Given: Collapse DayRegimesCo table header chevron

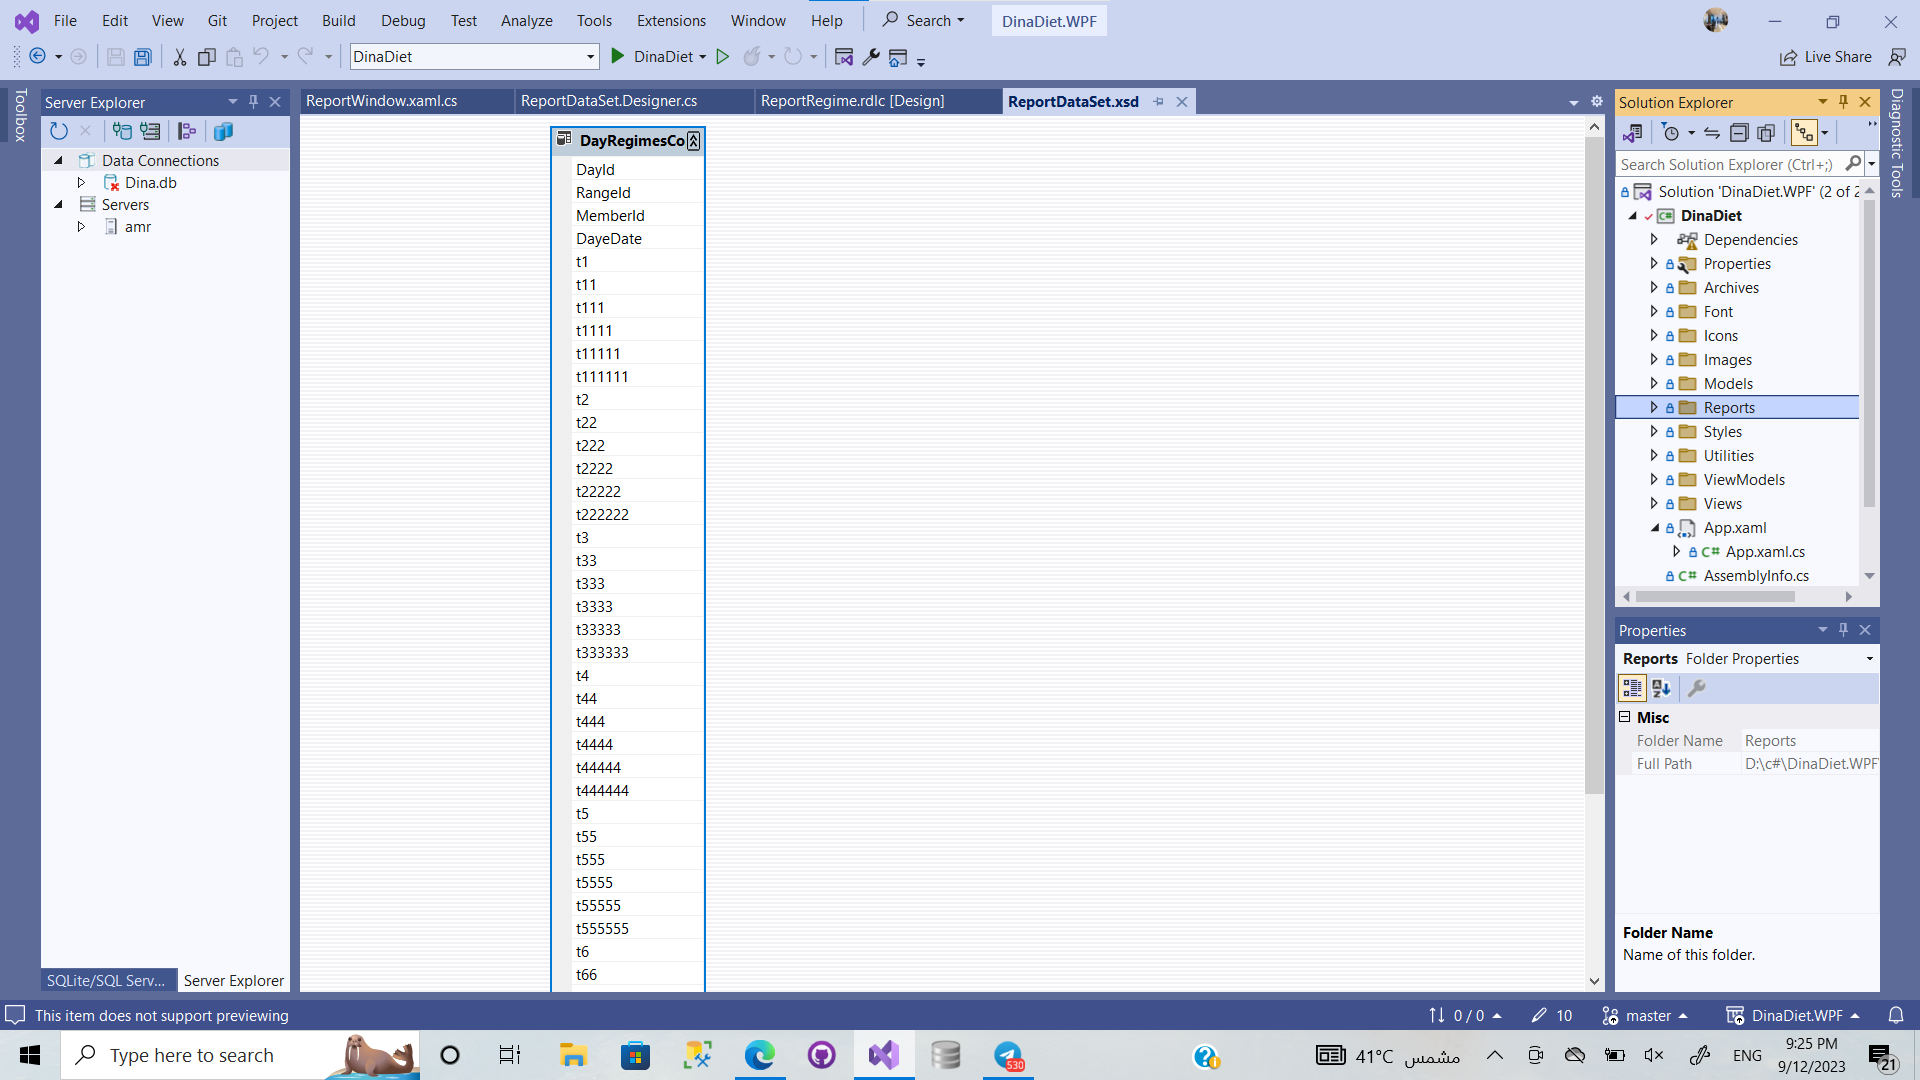Looking at the screenshot, I should (694, 141).
